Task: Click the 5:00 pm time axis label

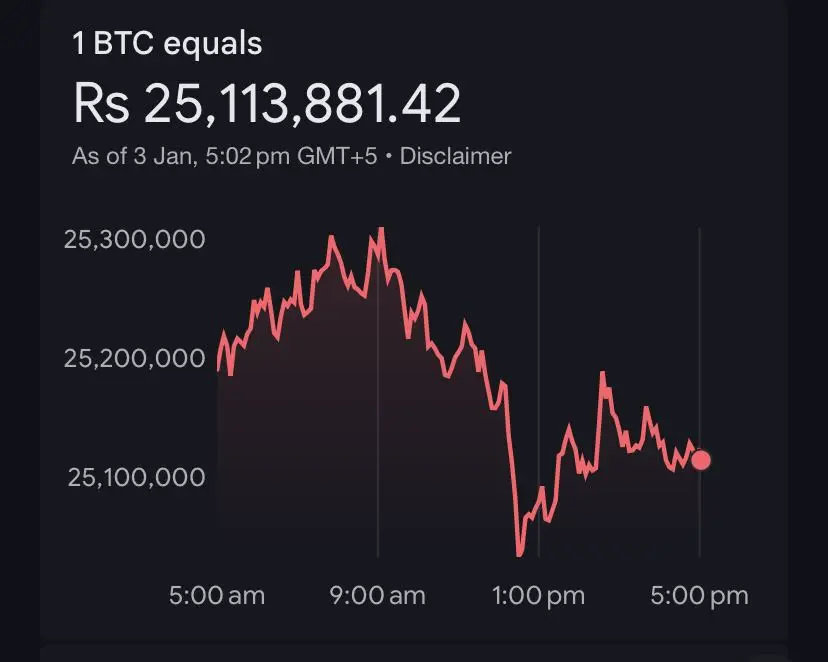Action: (x=699, y=596)
